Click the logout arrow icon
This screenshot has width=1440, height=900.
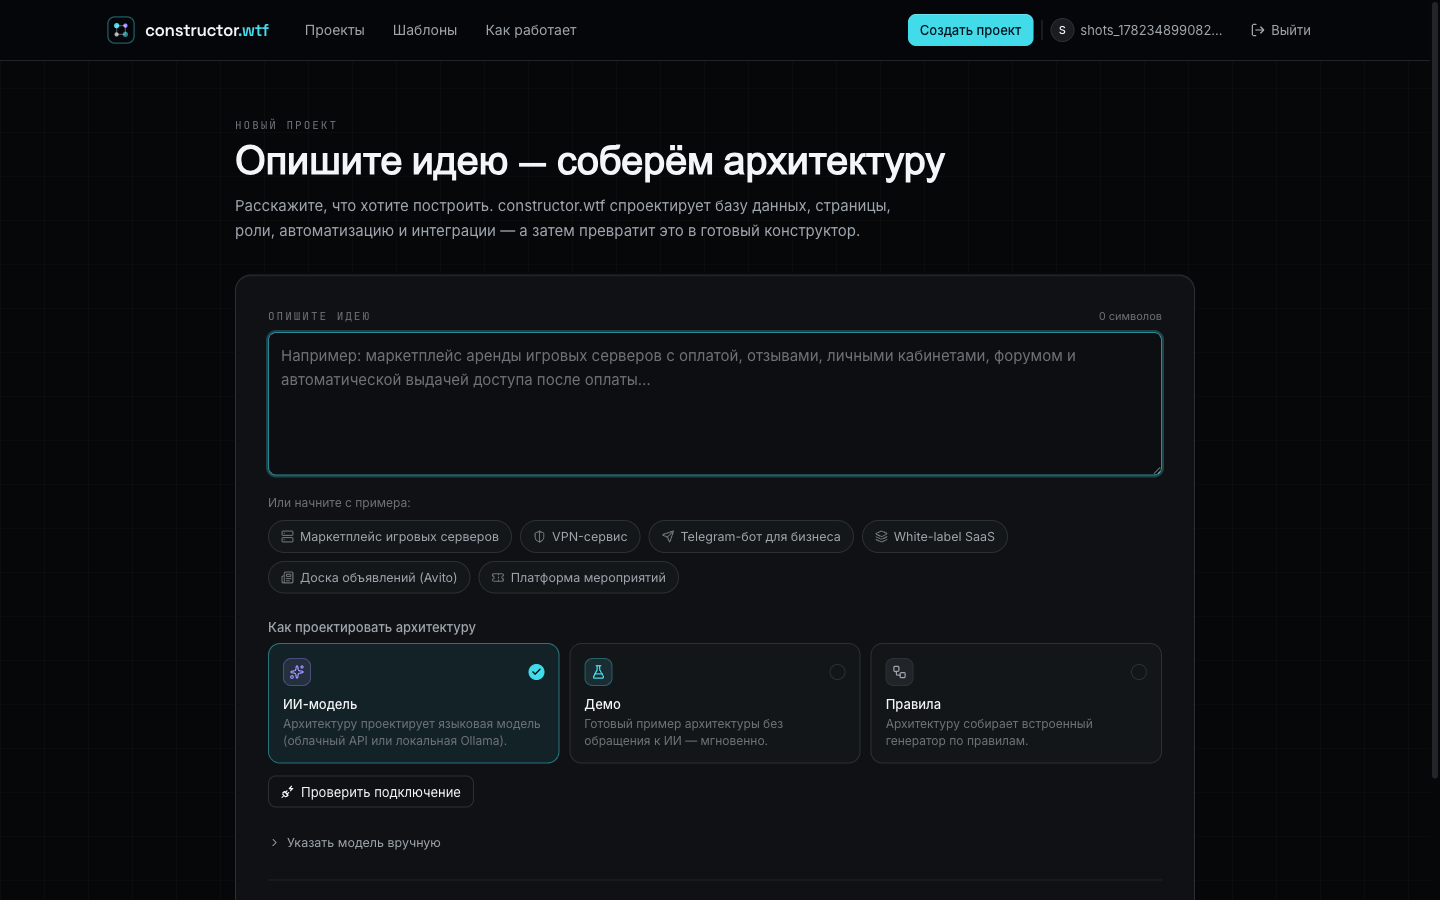(x=1258, y=30)
